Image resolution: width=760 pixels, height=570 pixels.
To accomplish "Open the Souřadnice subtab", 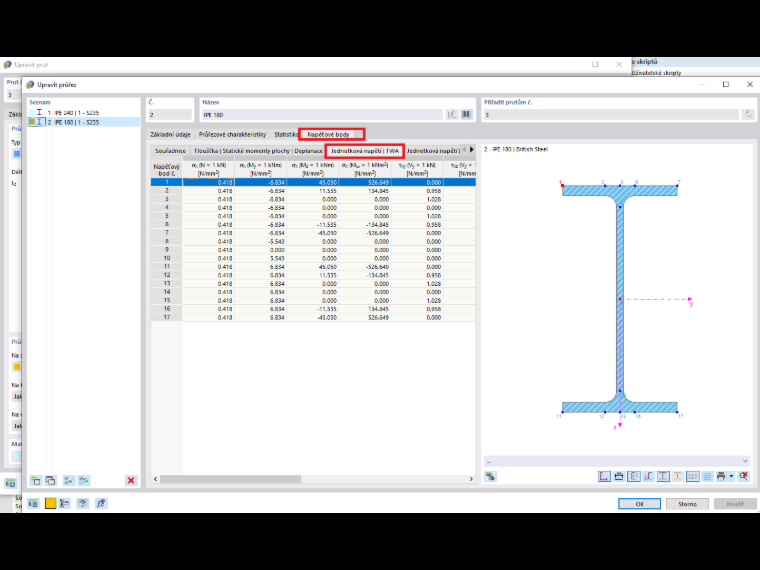I will click(170, 151).
